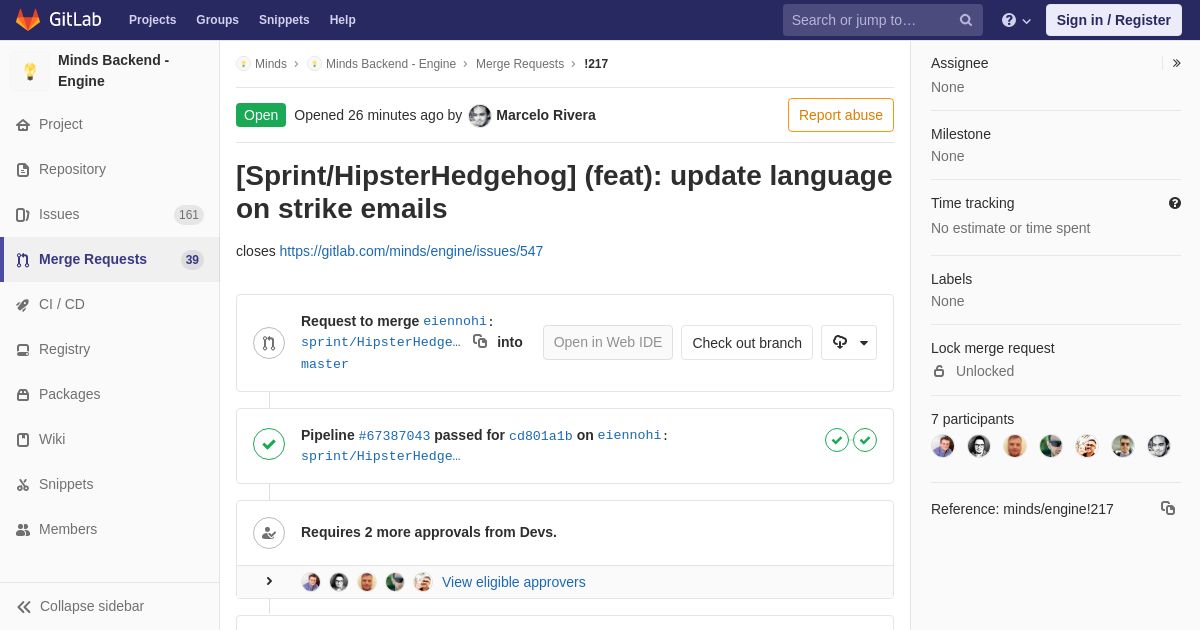
Task: Open Marcelo Rivera's profile name link
Action: [546, 115]
